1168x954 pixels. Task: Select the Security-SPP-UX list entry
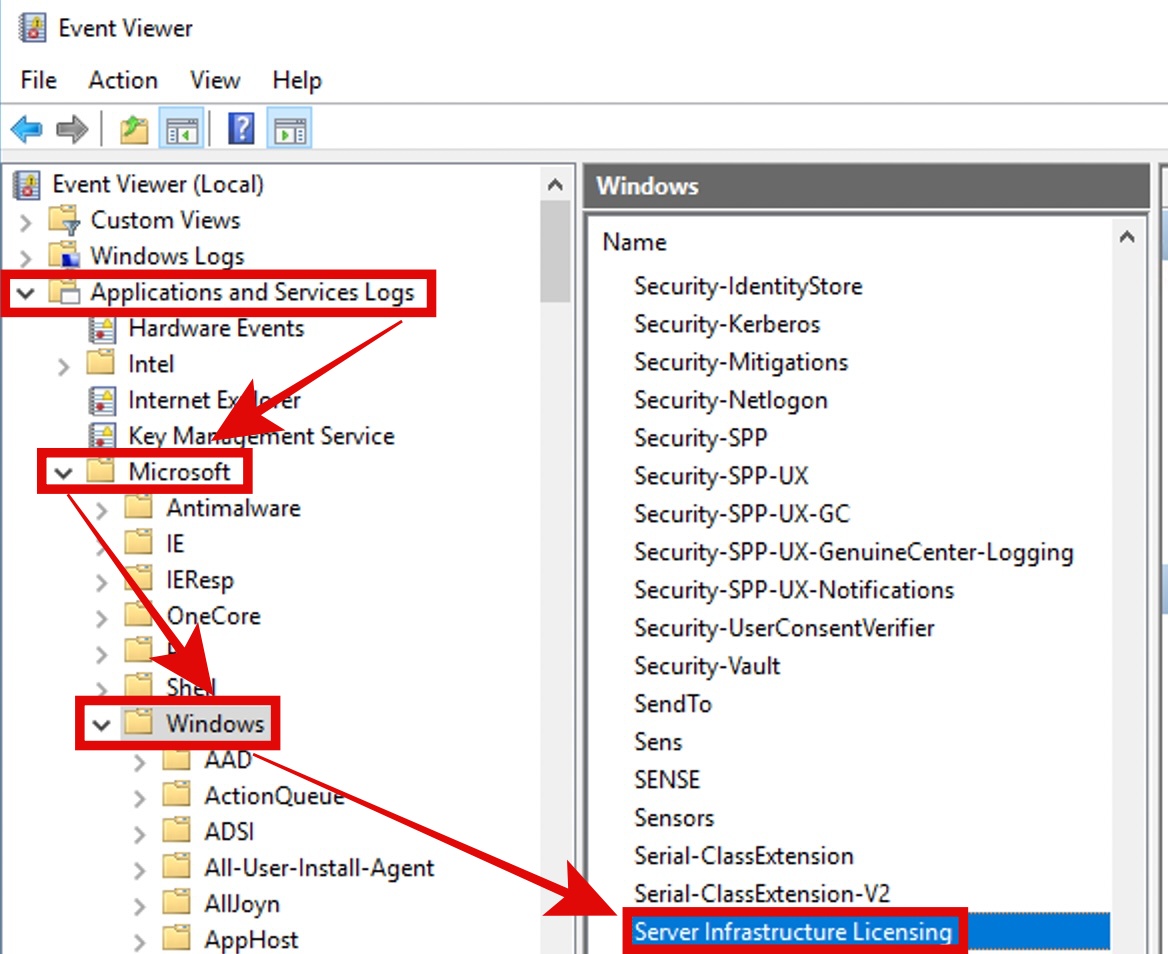pyautogui.click(x=721, y=476)
